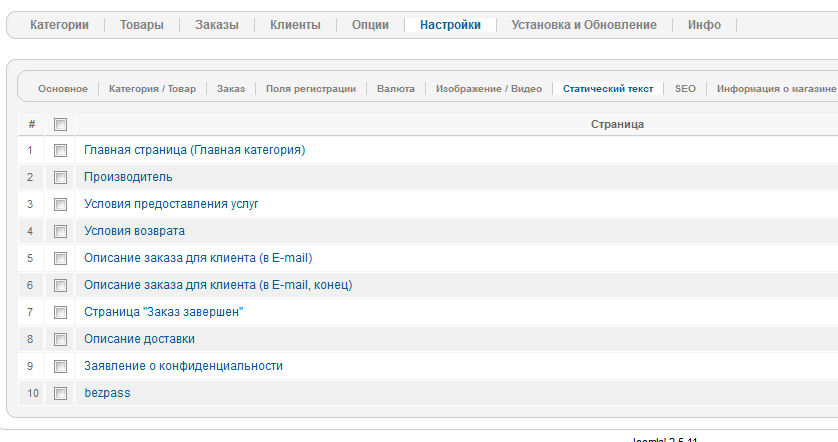838x442 pixels.
Task: Switch to the Основное settings tab
Action: tap(63, 89)
